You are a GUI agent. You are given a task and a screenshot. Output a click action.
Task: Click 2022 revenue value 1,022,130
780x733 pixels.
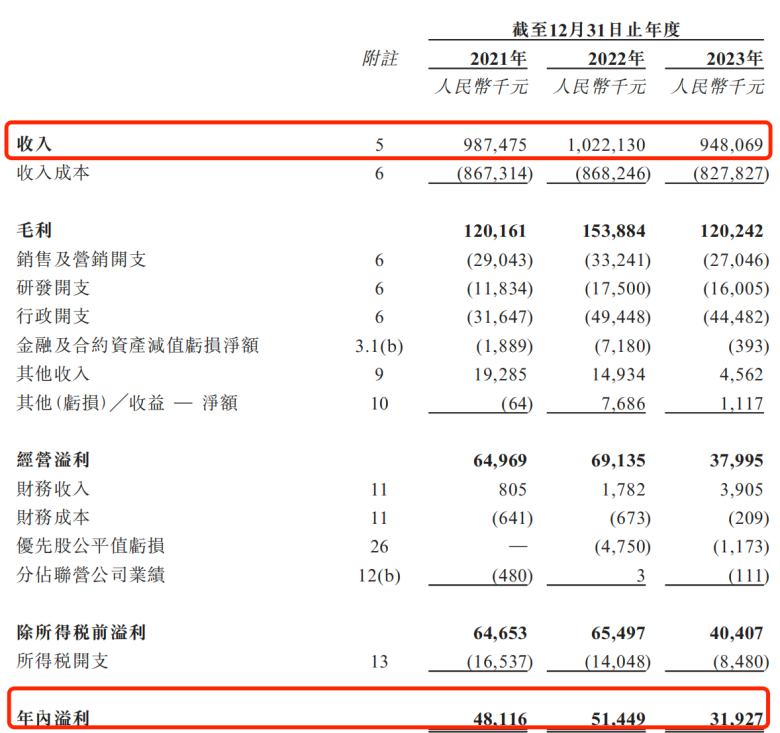click(606, 145)
